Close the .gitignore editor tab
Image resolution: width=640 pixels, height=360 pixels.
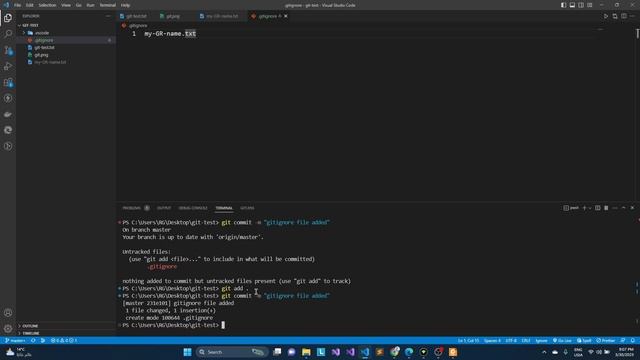[286, 16]
